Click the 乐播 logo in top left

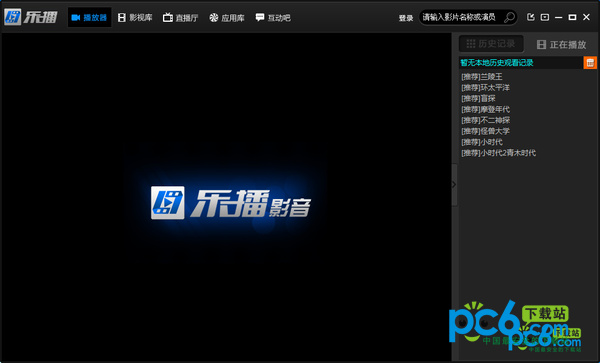[x=31, y=17]
